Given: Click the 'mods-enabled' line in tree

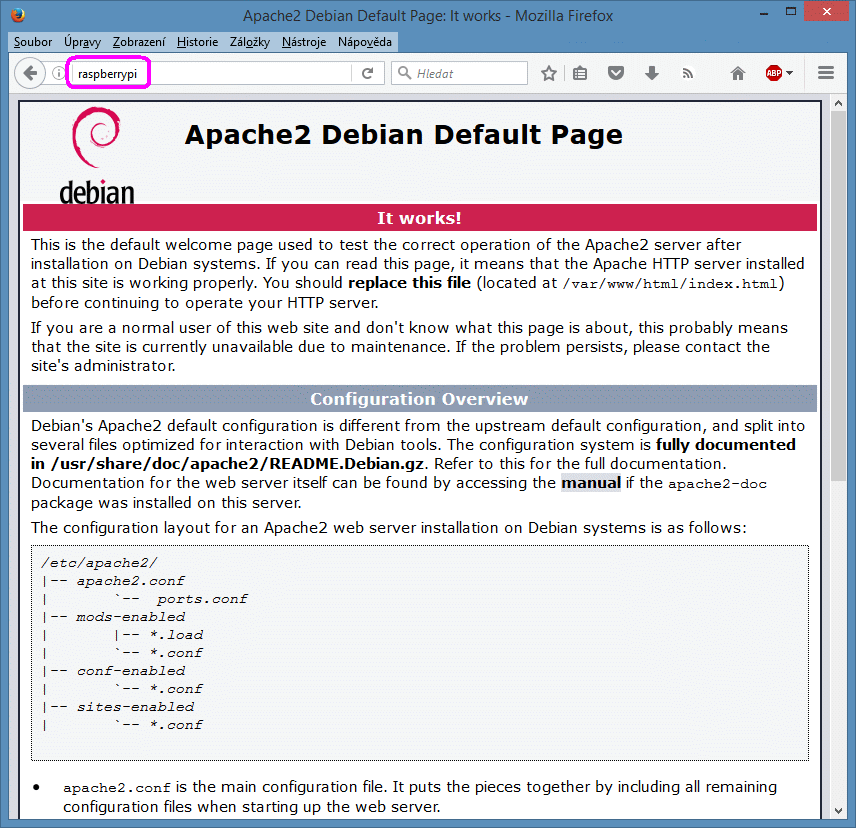Looking at the screenshot, I should (x=130, y=617).
